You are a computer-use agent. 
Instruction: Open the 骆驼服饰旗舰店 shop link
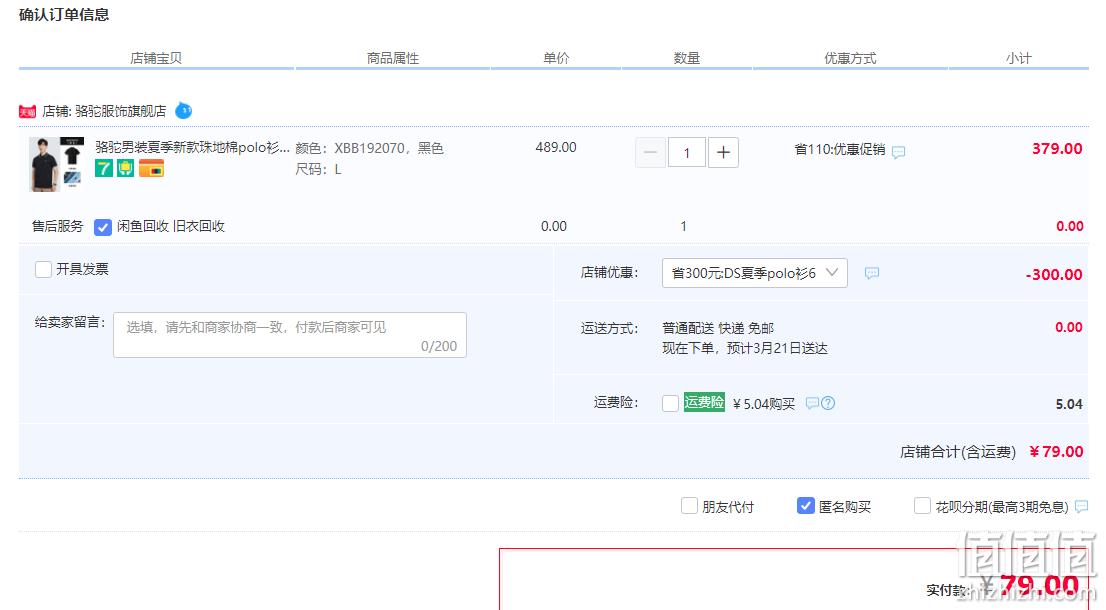121,111
